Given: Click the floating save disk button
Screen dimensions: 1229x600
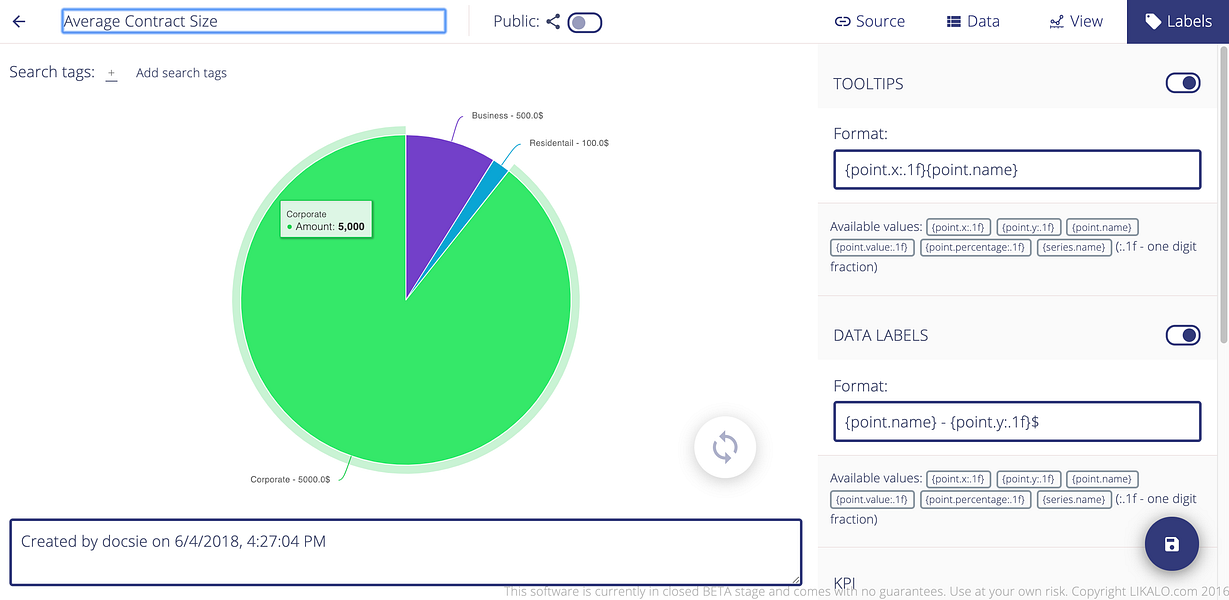Looking at the screenshot, I should [x=1172, y=544].
